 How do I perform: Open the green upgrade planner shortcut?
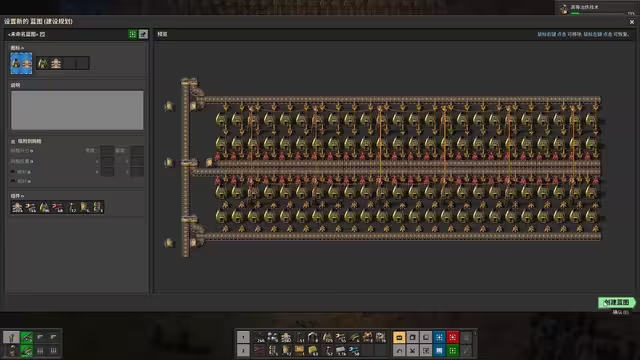[453, 351]
